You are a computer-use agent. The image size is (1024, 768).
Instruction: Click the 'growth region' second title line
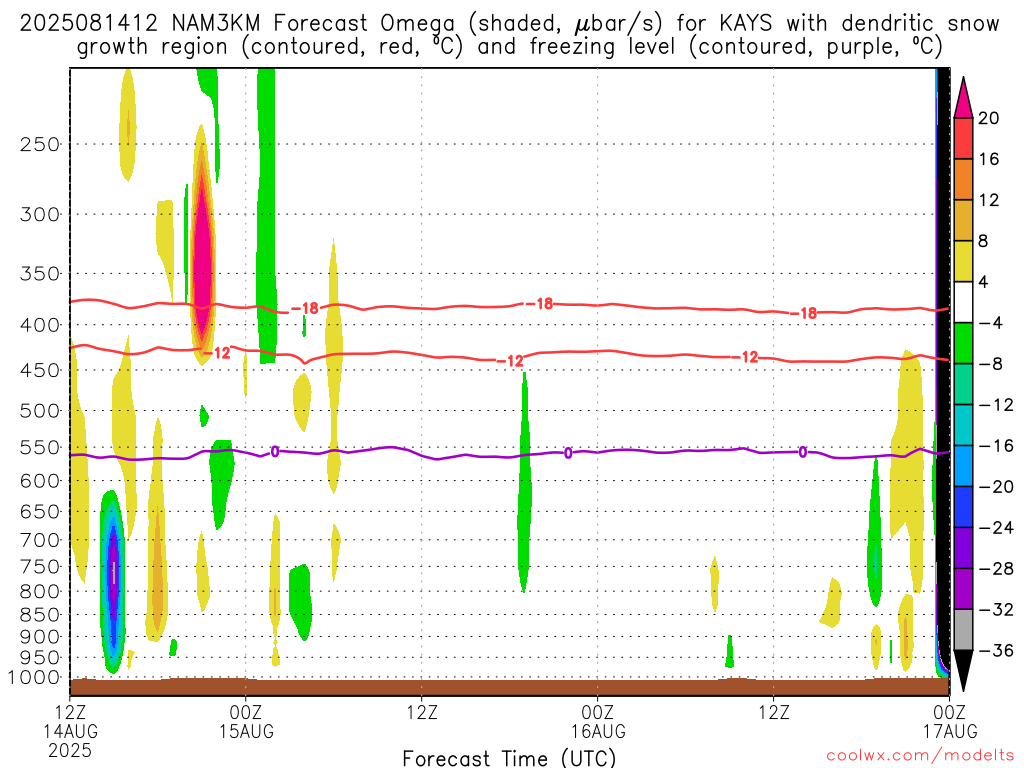coord(509,47)
